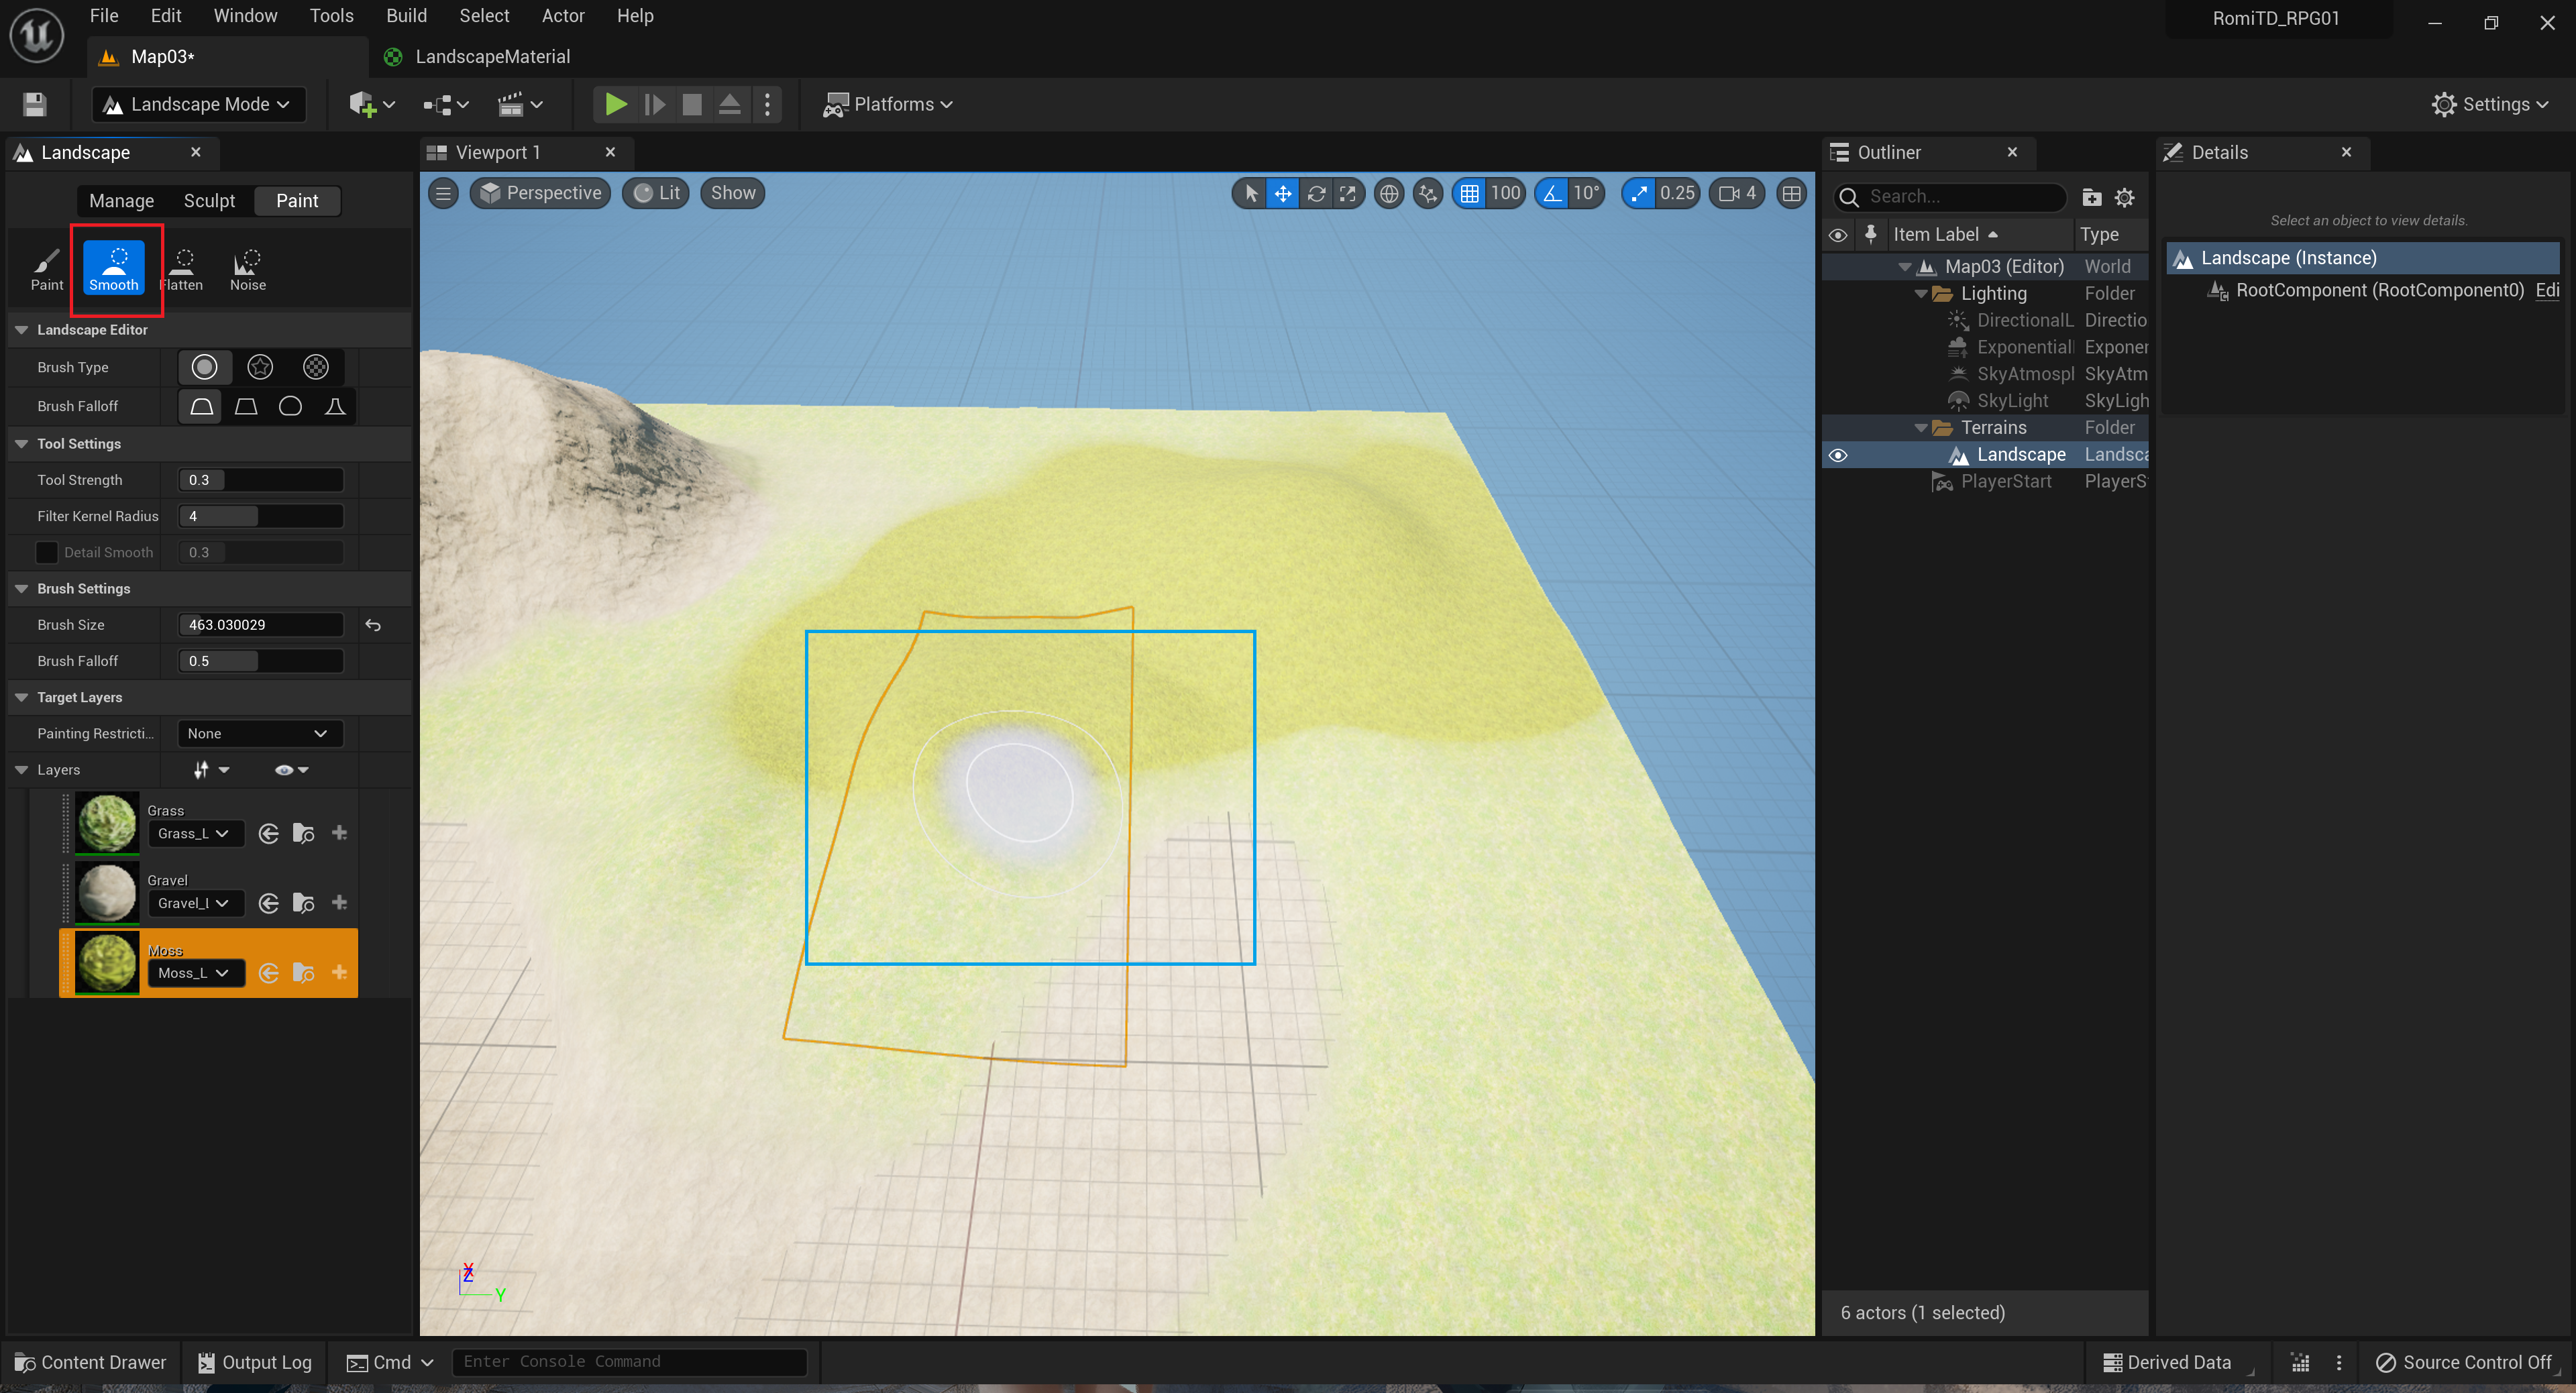Image resolution: width=2576 pixels, height=1393 pixels.
Task: Collapse the Tool Settings section
Action: coord(22,443)
